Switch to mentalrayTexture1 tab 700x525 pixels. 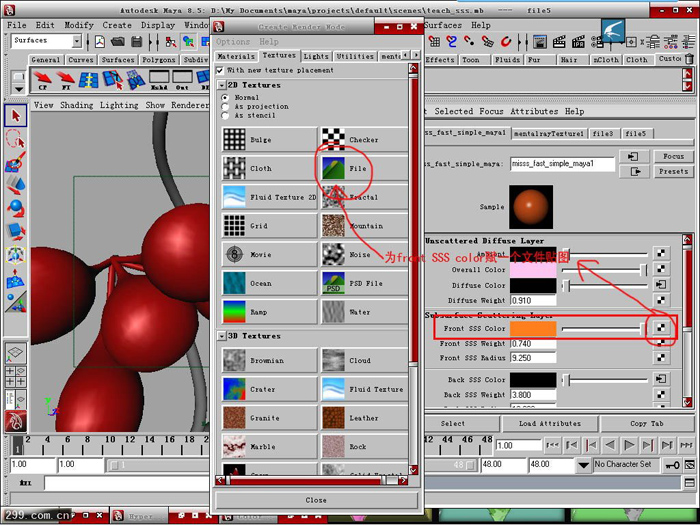549,133
